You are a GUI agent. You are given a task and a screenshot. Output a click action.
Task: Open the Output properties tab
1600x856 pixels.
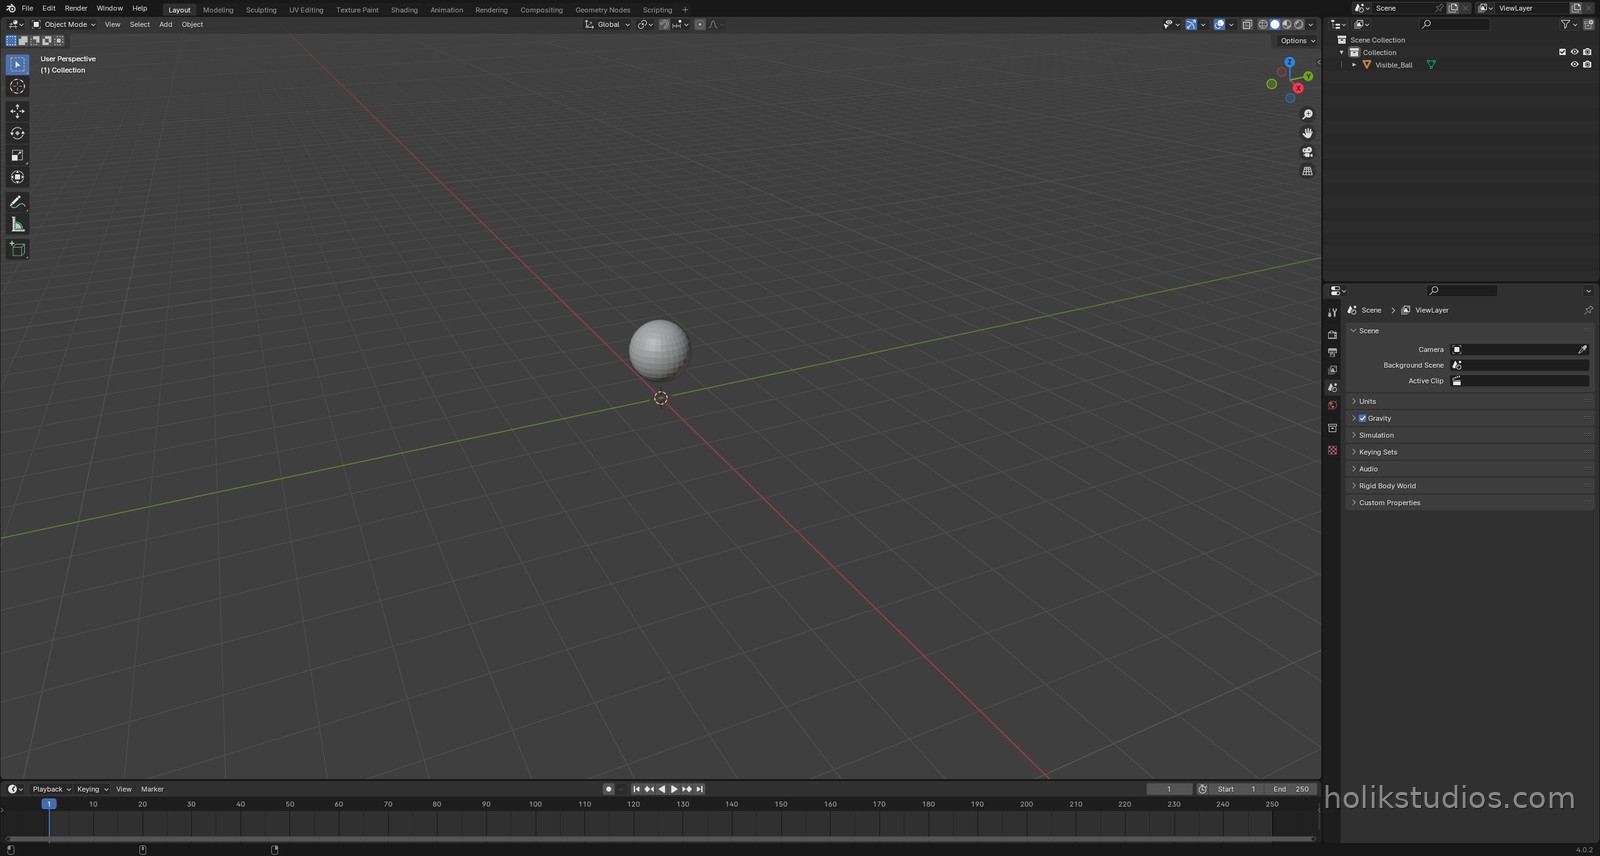click(x=1332, y=353)
